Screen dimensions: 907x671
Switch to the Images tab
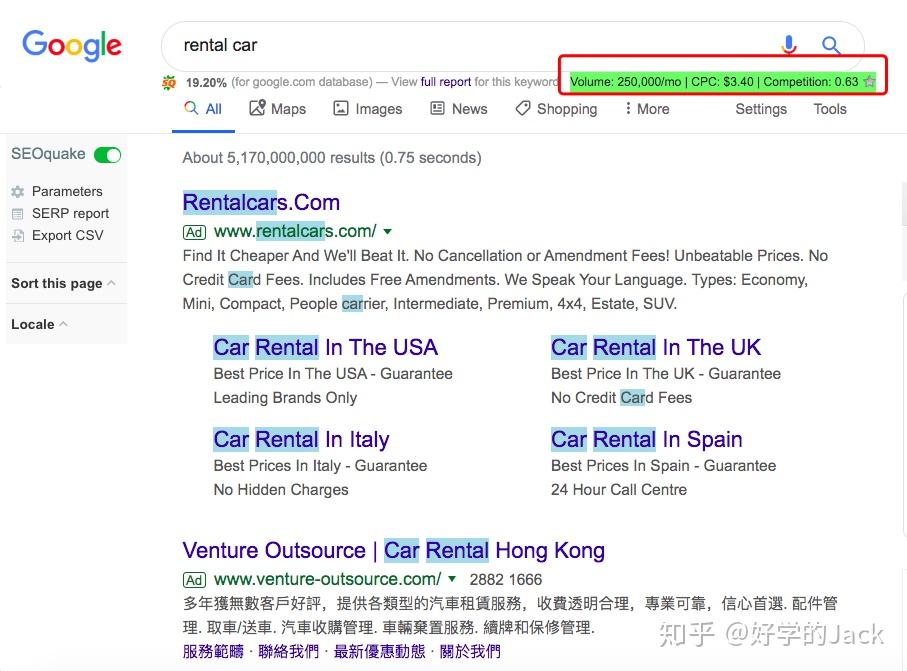tap(367, 109)
